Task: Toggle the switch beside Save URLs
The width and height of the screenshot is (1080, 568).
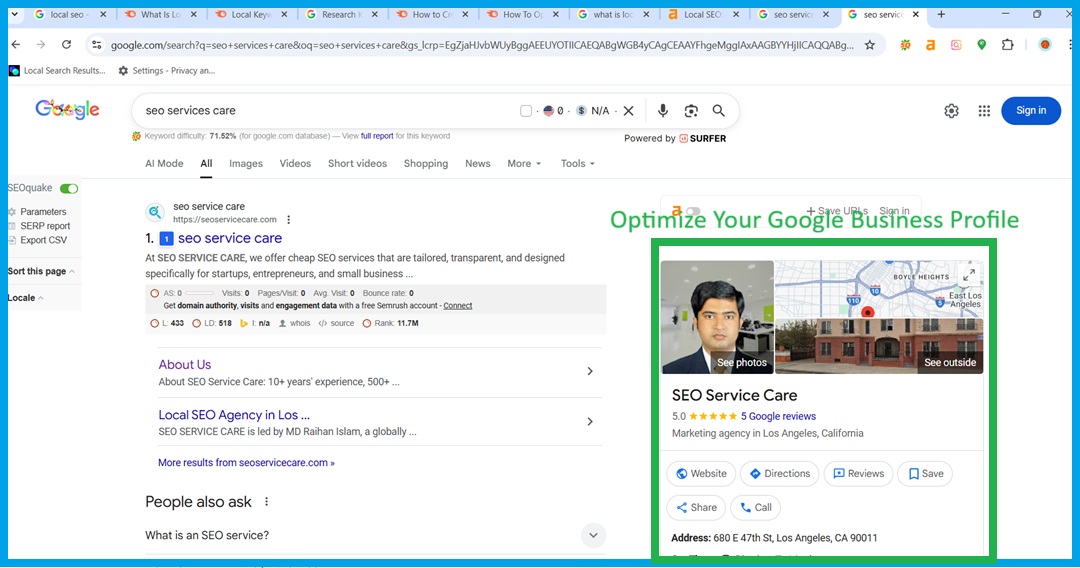Action: point(693,211)
